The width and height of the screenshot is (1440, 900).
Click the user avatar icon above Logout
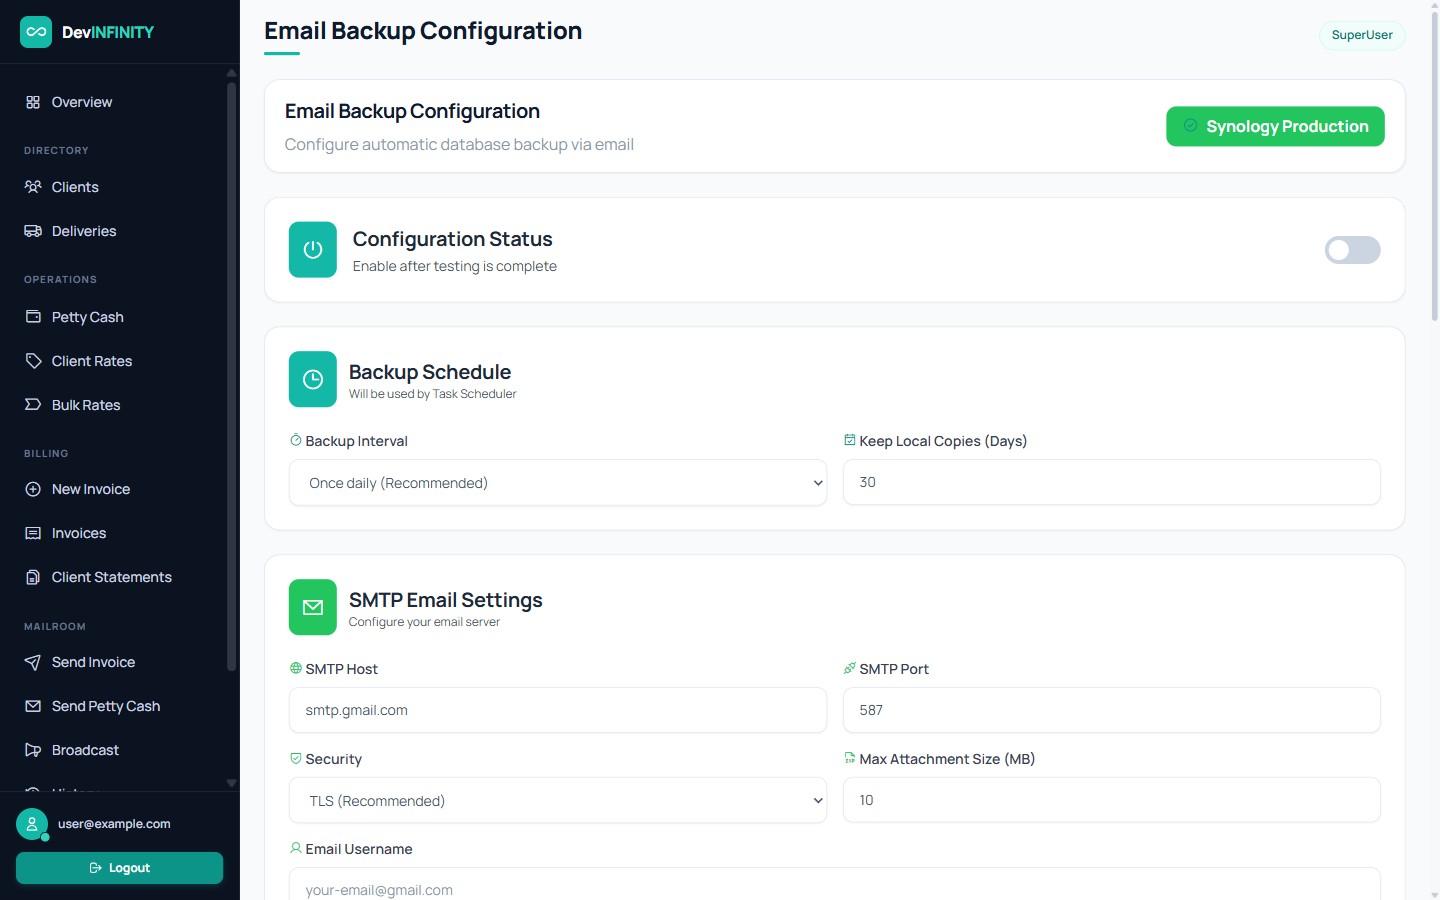click(x=32, y=824)
